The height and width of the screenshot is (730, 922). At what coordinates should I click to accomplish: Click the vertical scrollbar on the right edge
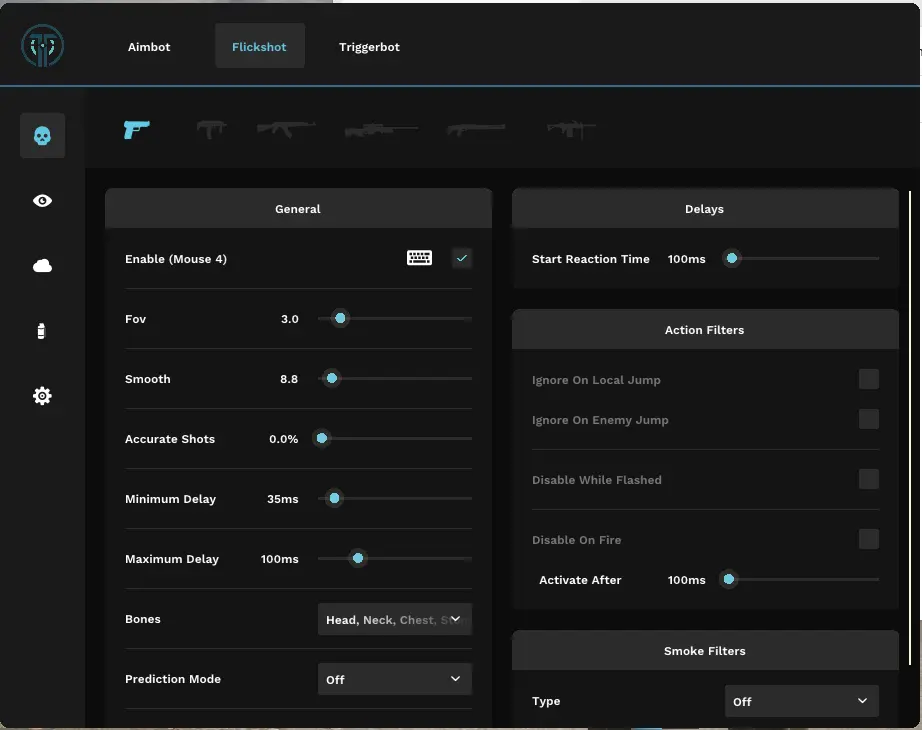(910, 426)
